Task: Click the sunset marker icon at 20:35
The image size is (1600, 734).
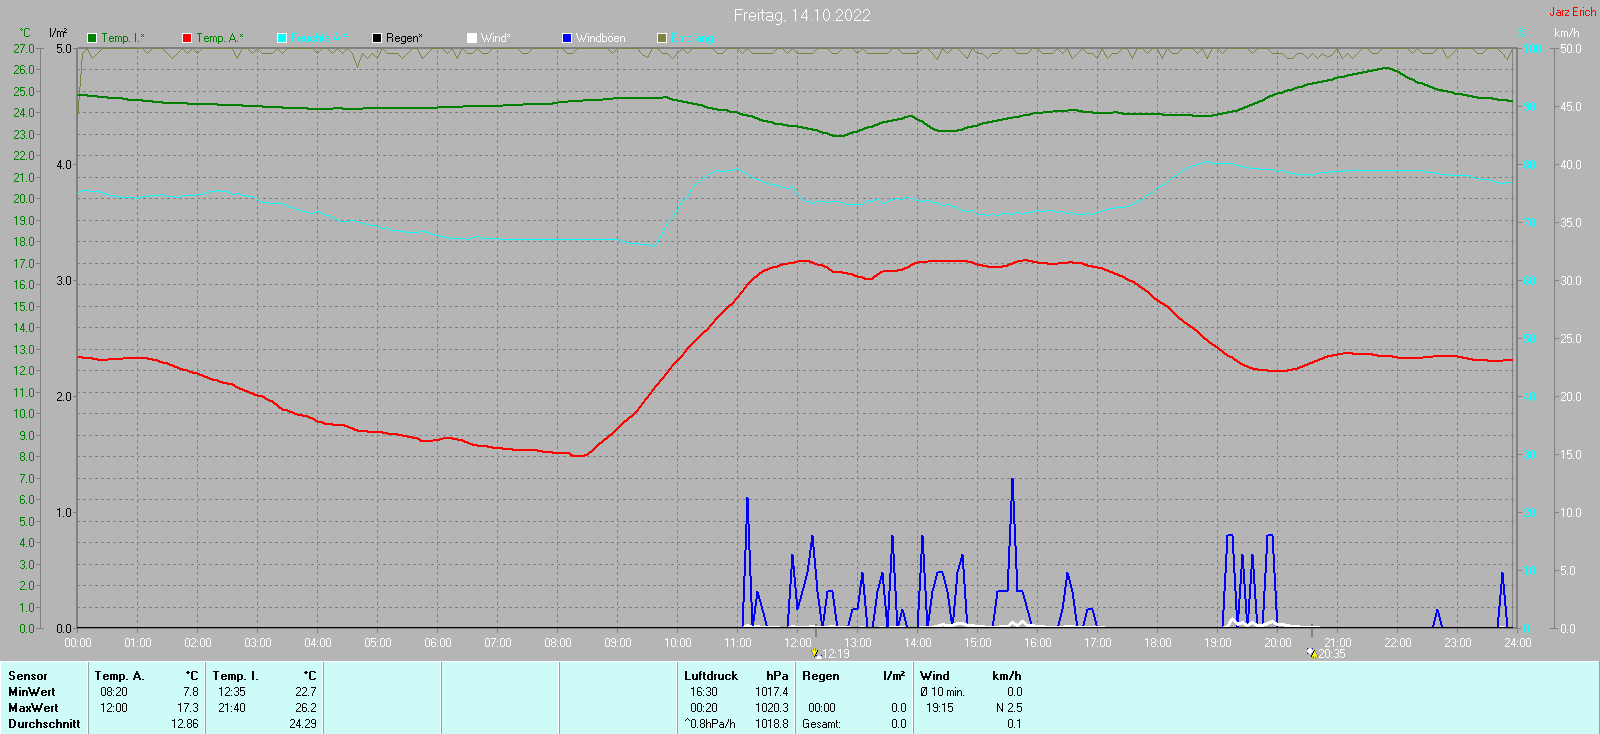Action: click(1311, 653)
